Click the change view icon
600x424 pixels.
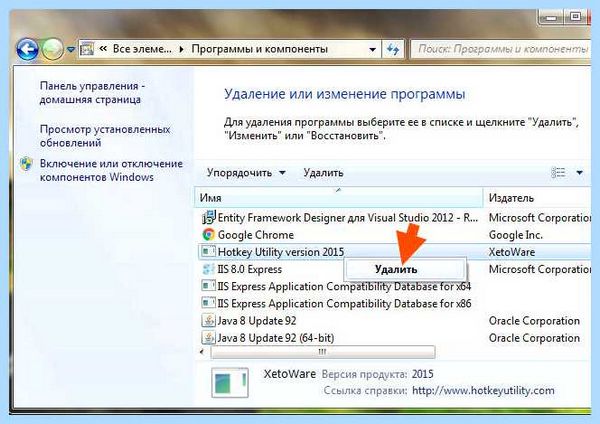coord(558,173)
